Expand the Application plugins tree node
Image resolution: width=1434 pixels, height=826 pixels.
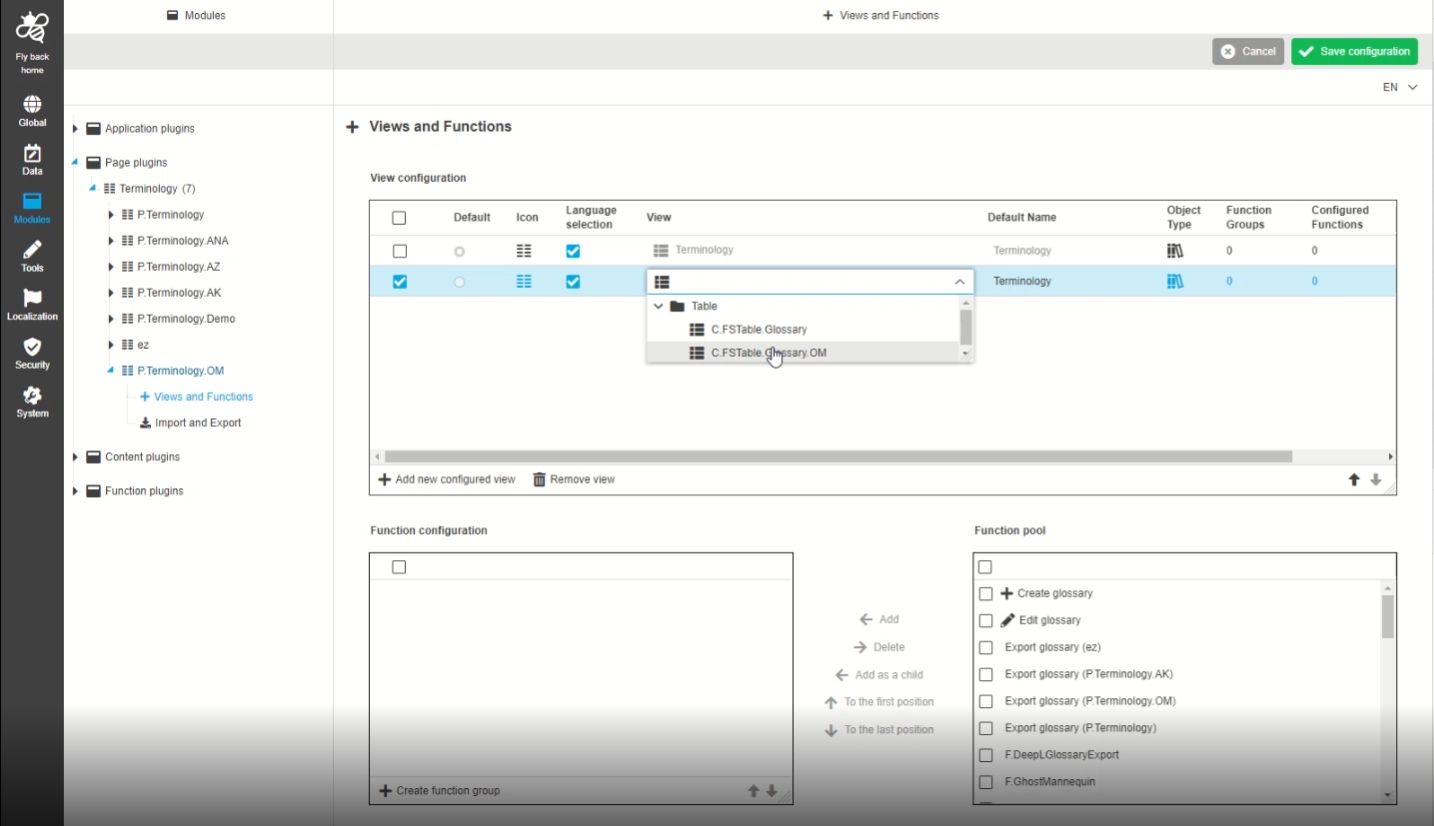click(75, 129)
